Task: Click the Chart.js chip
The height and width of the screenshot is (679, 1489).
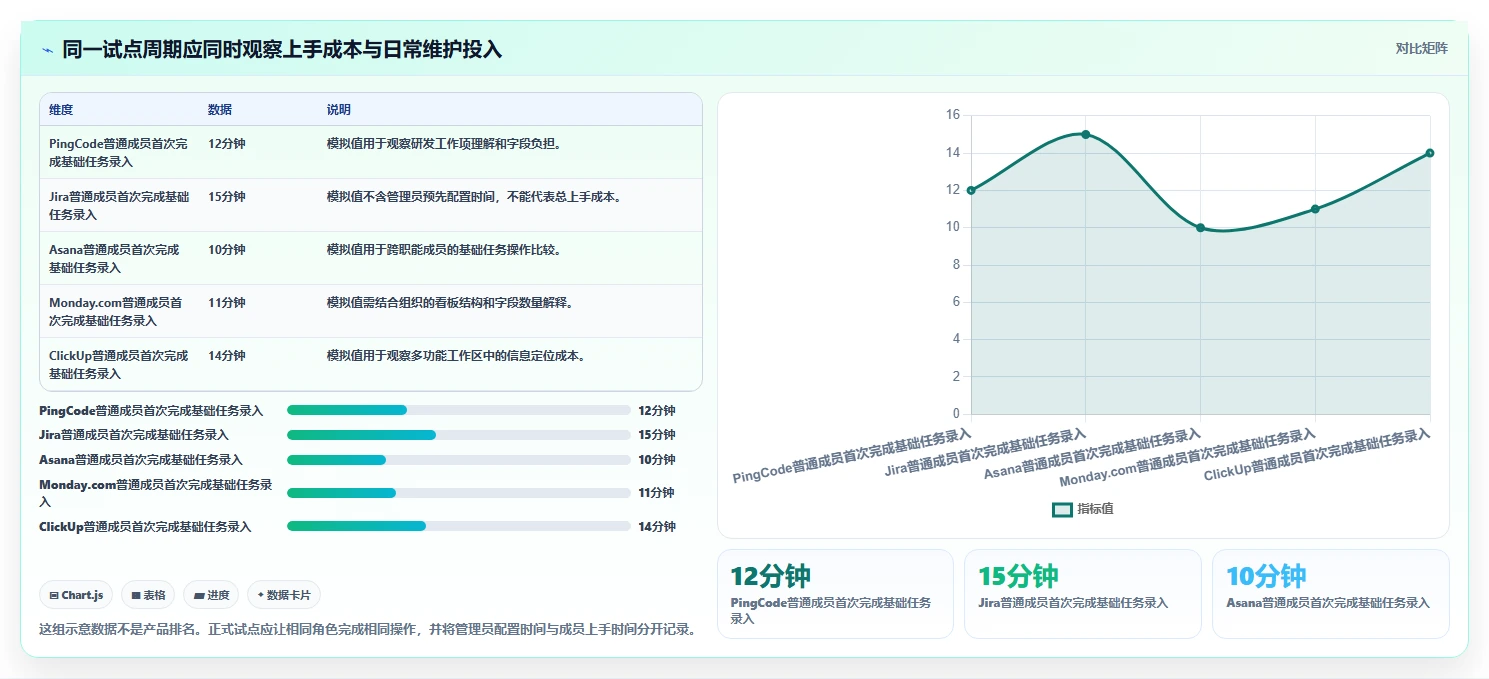Action: pos(77,595)
